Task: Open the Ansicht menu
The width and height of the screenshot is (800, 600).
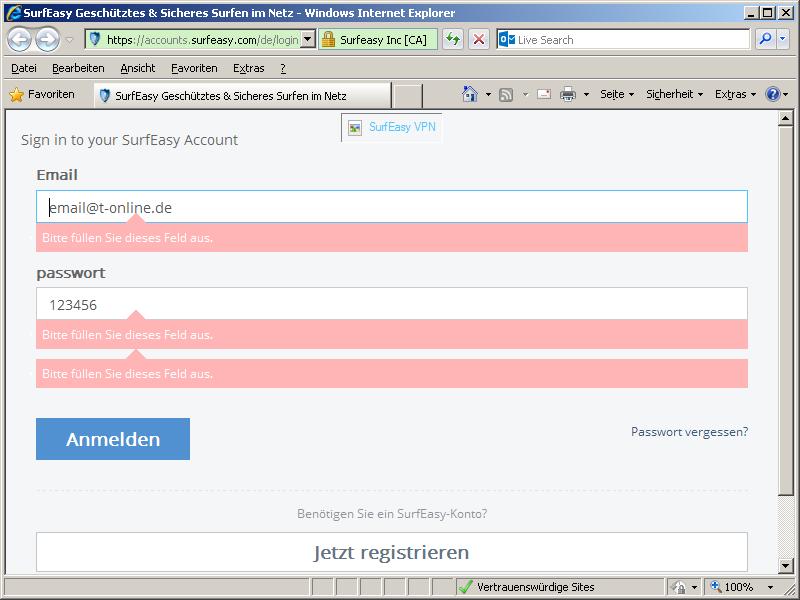Action: point(138,68)
